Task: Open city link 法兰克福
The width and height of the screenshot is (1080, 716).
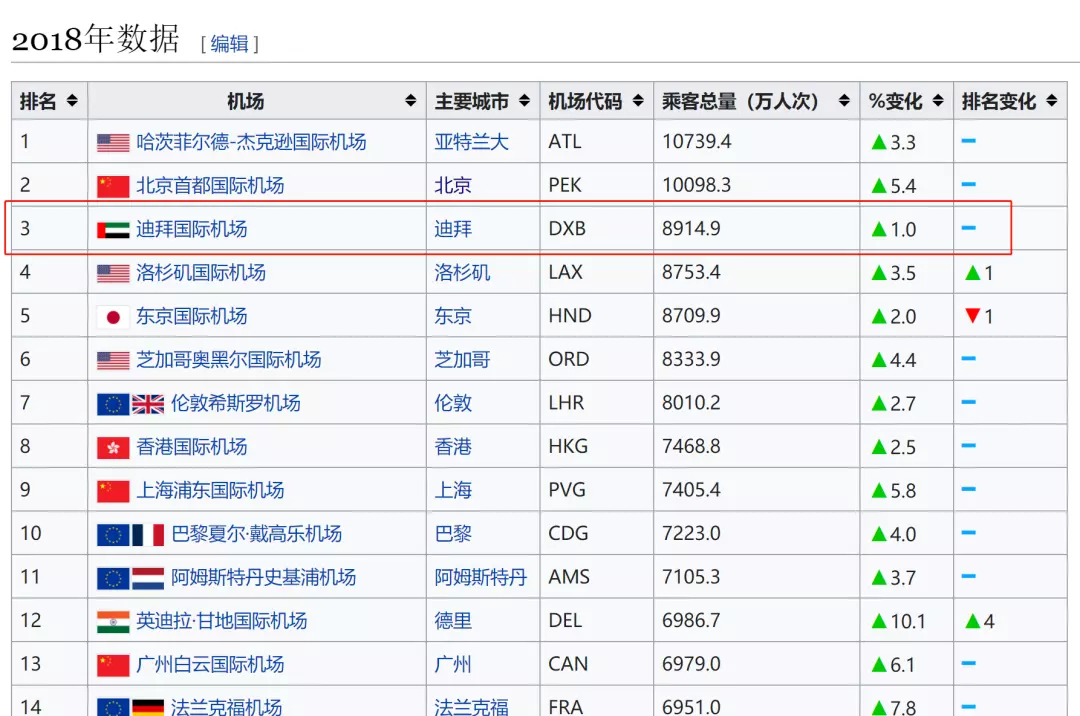Action: click(472, 706)
